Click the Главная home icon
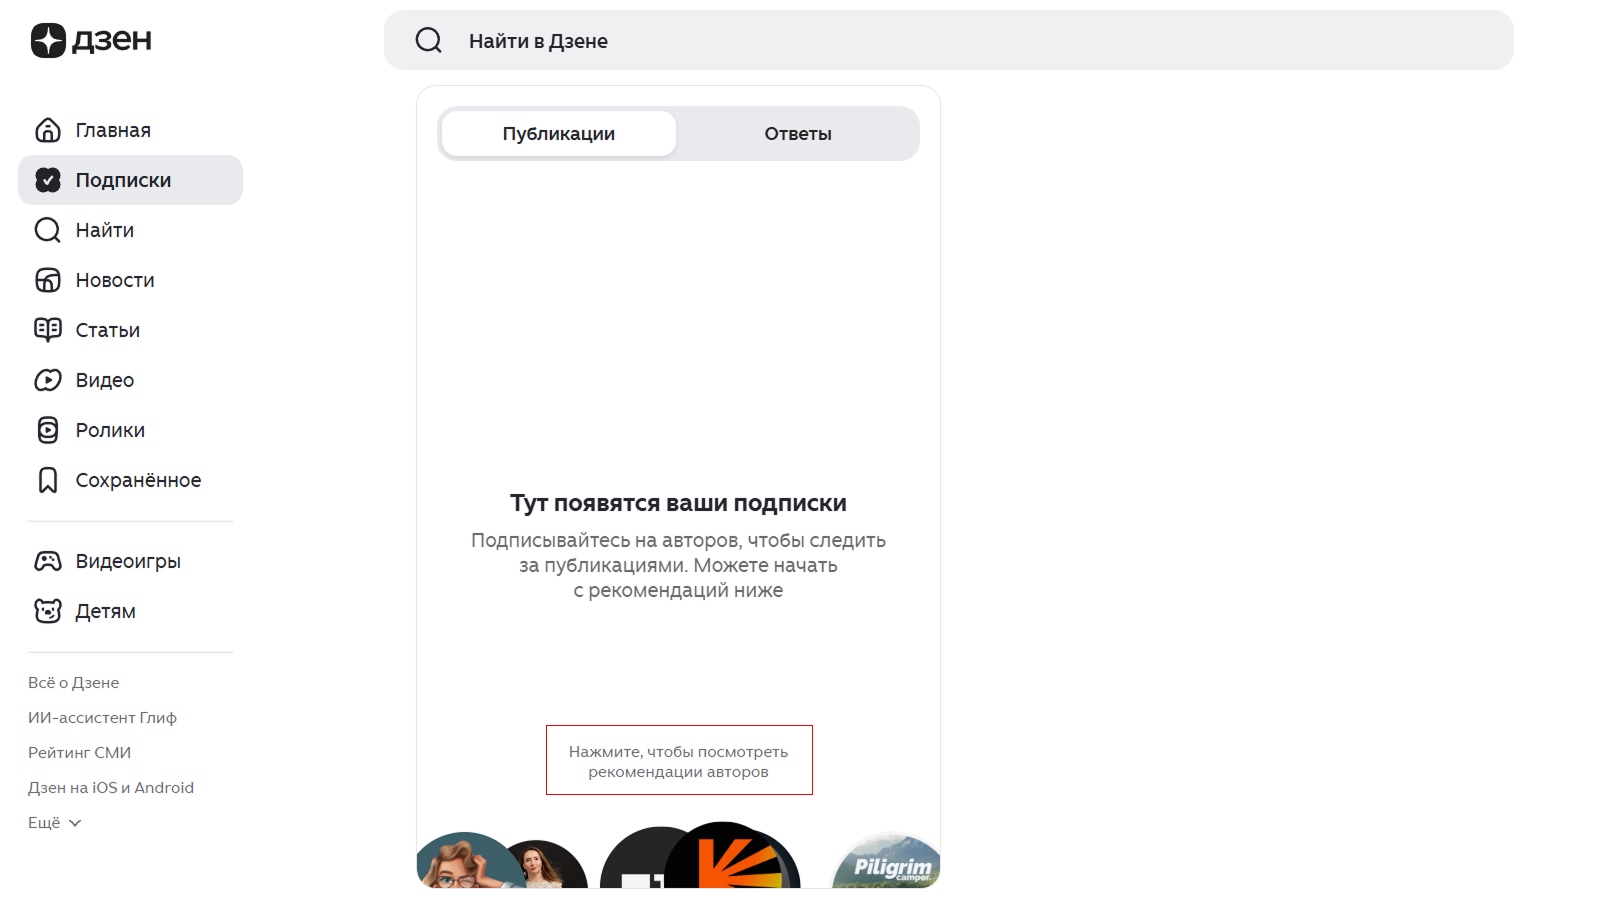 48,130
